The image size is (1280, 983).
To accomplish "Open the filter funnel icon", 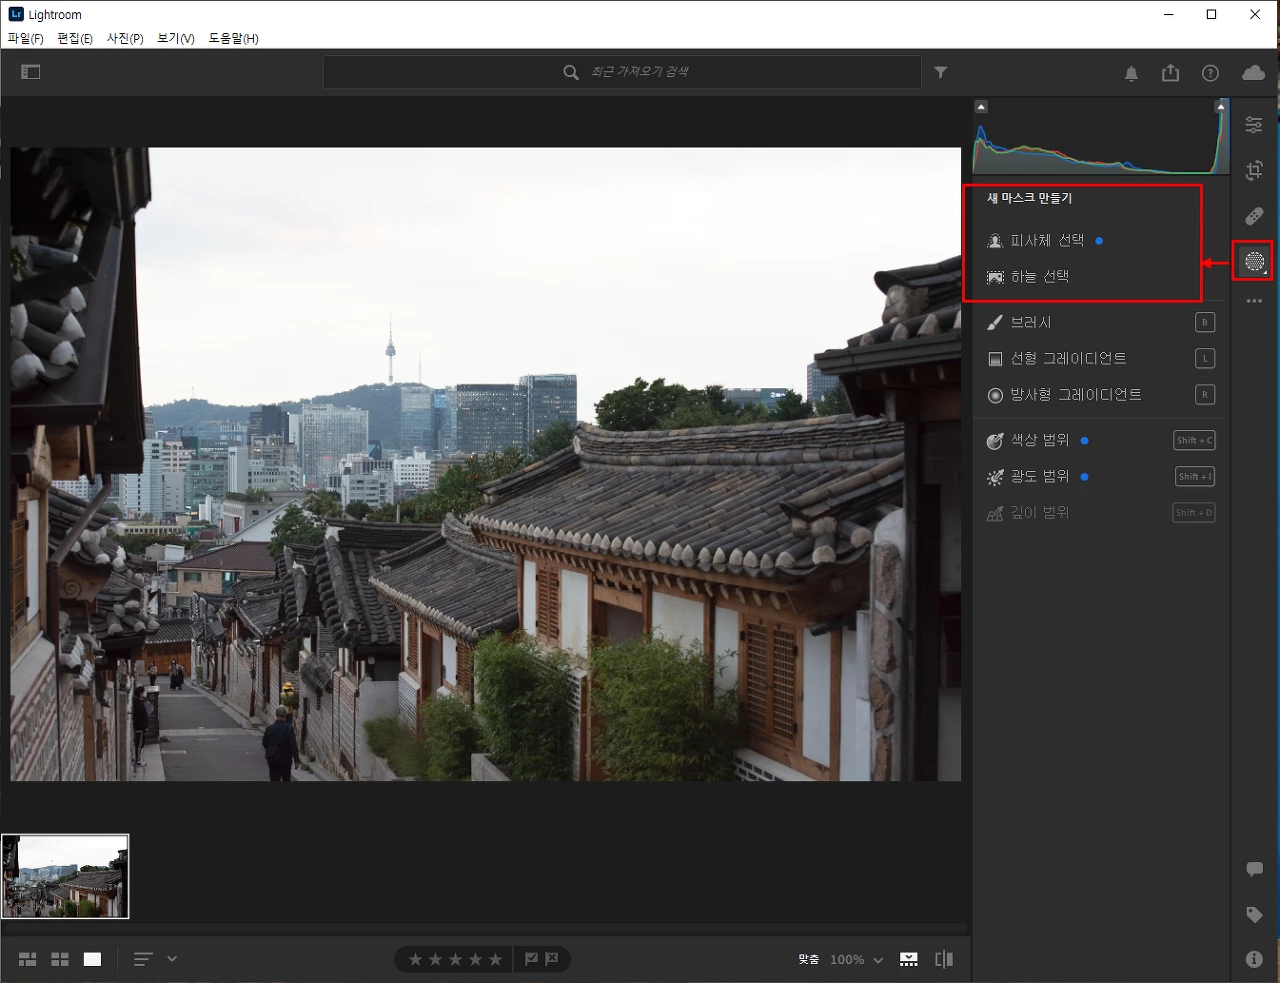I will point(940,72).
